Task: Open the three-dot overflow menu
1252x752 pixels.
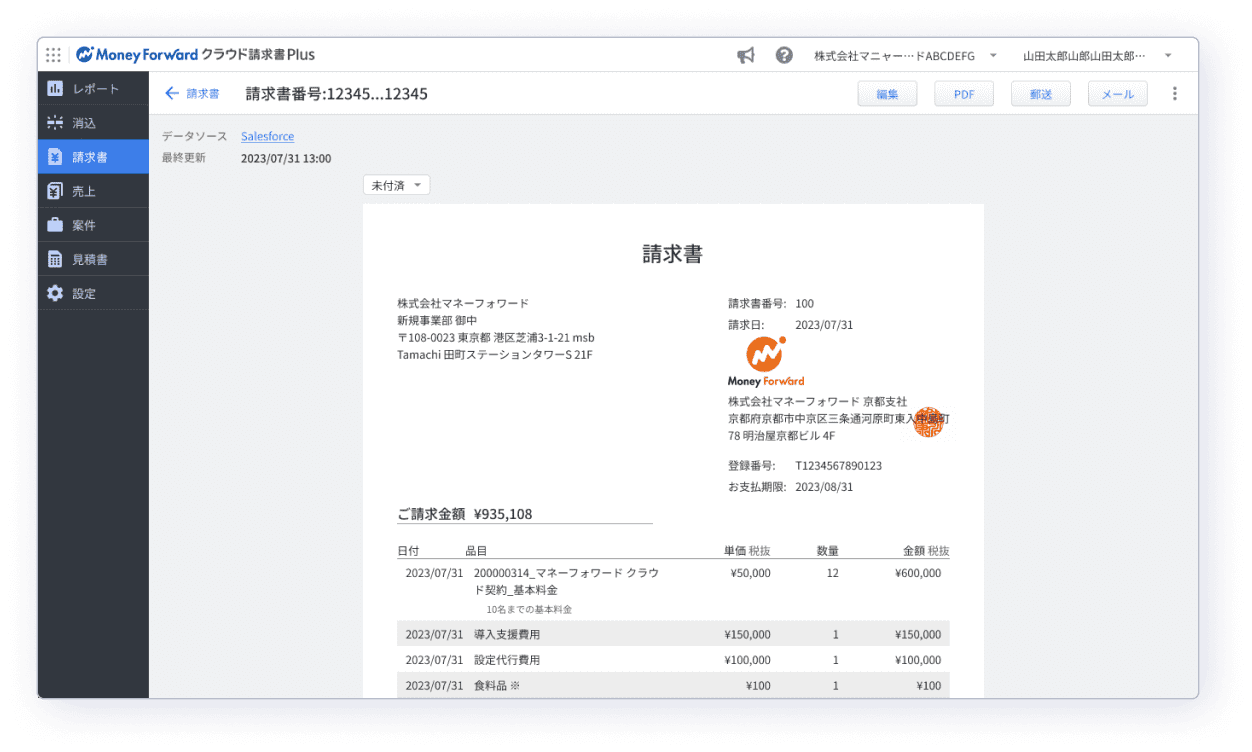Action: point(1175,92)
